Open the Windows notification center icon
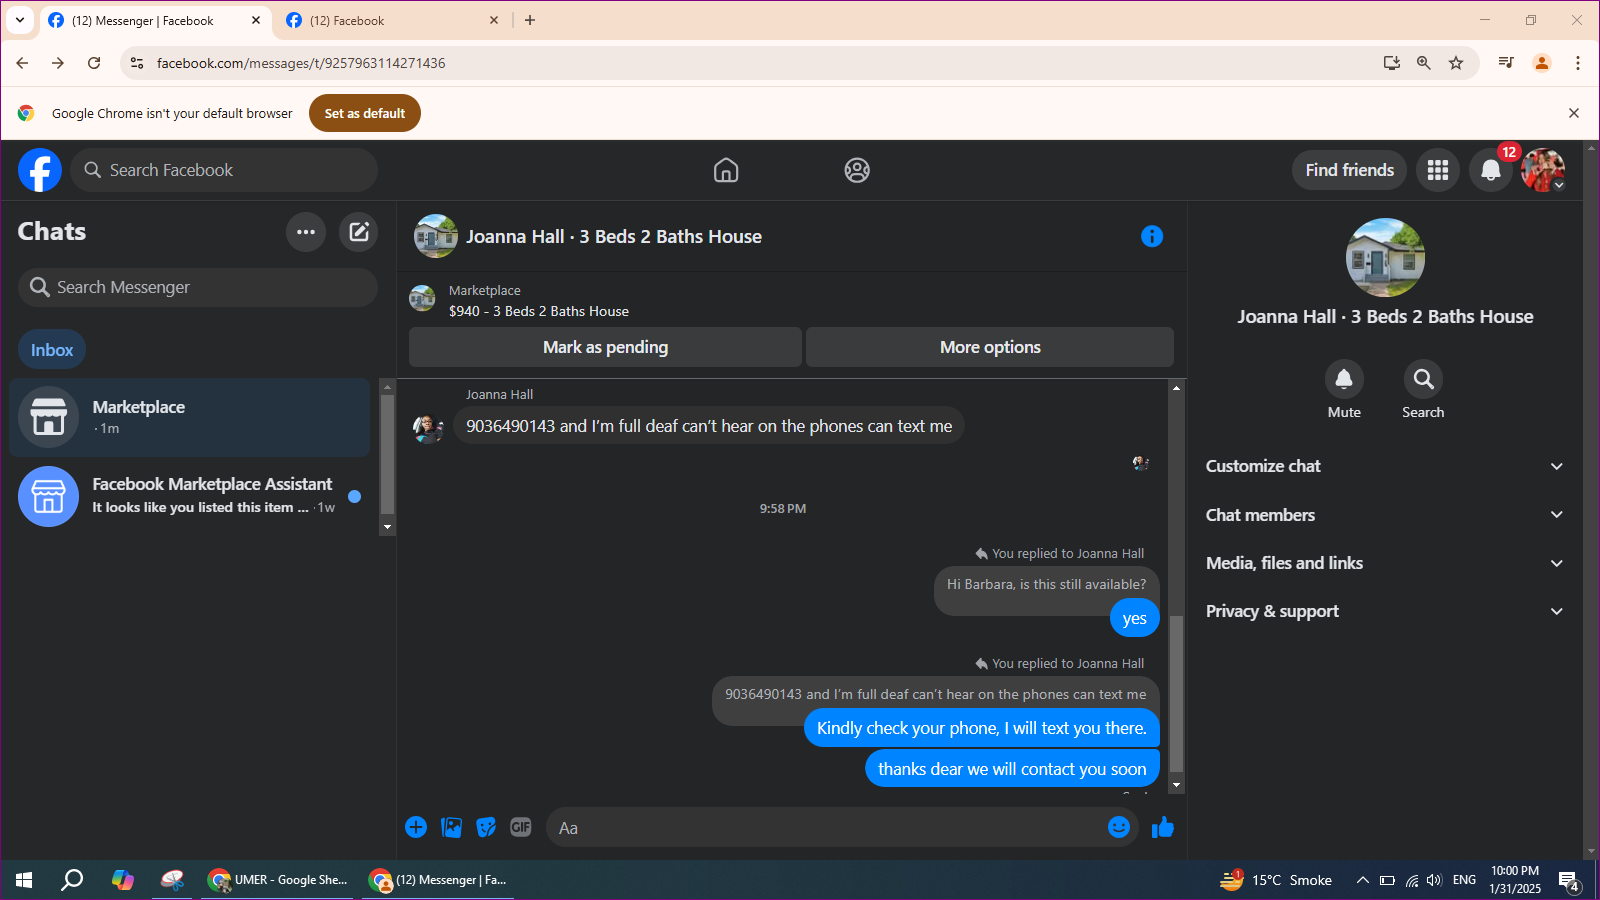The image size is (1600, 900). pos(1569,881)
